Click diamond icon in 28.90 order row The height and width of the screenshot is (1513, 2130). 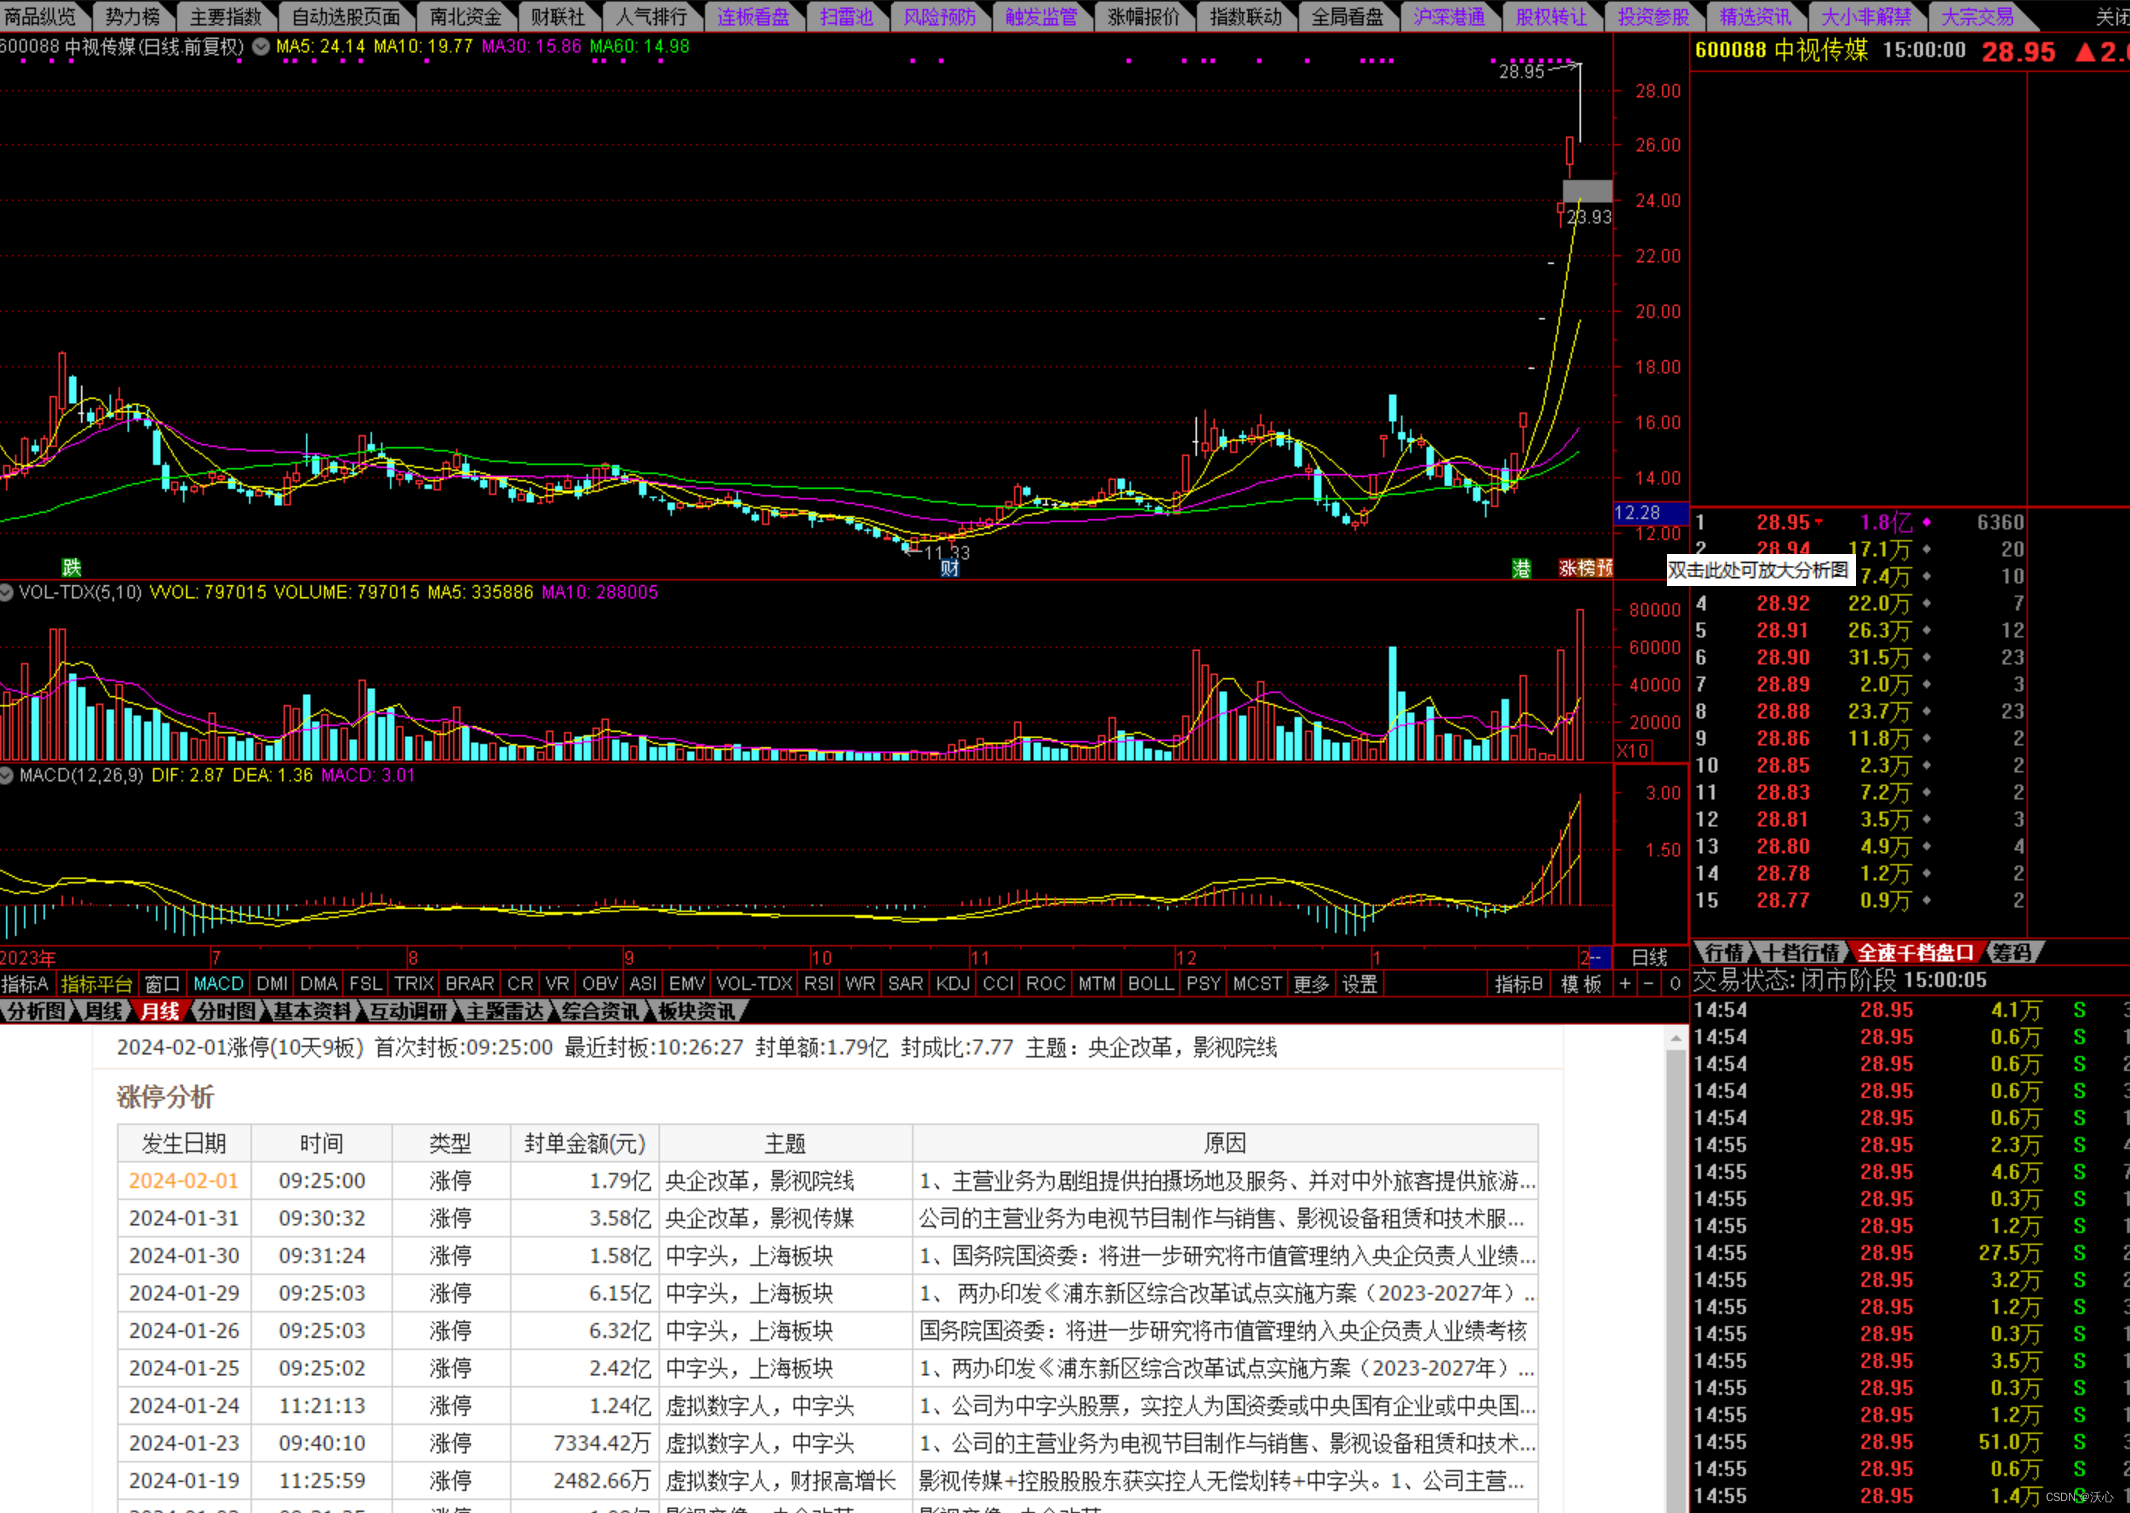click(1926, 657)
